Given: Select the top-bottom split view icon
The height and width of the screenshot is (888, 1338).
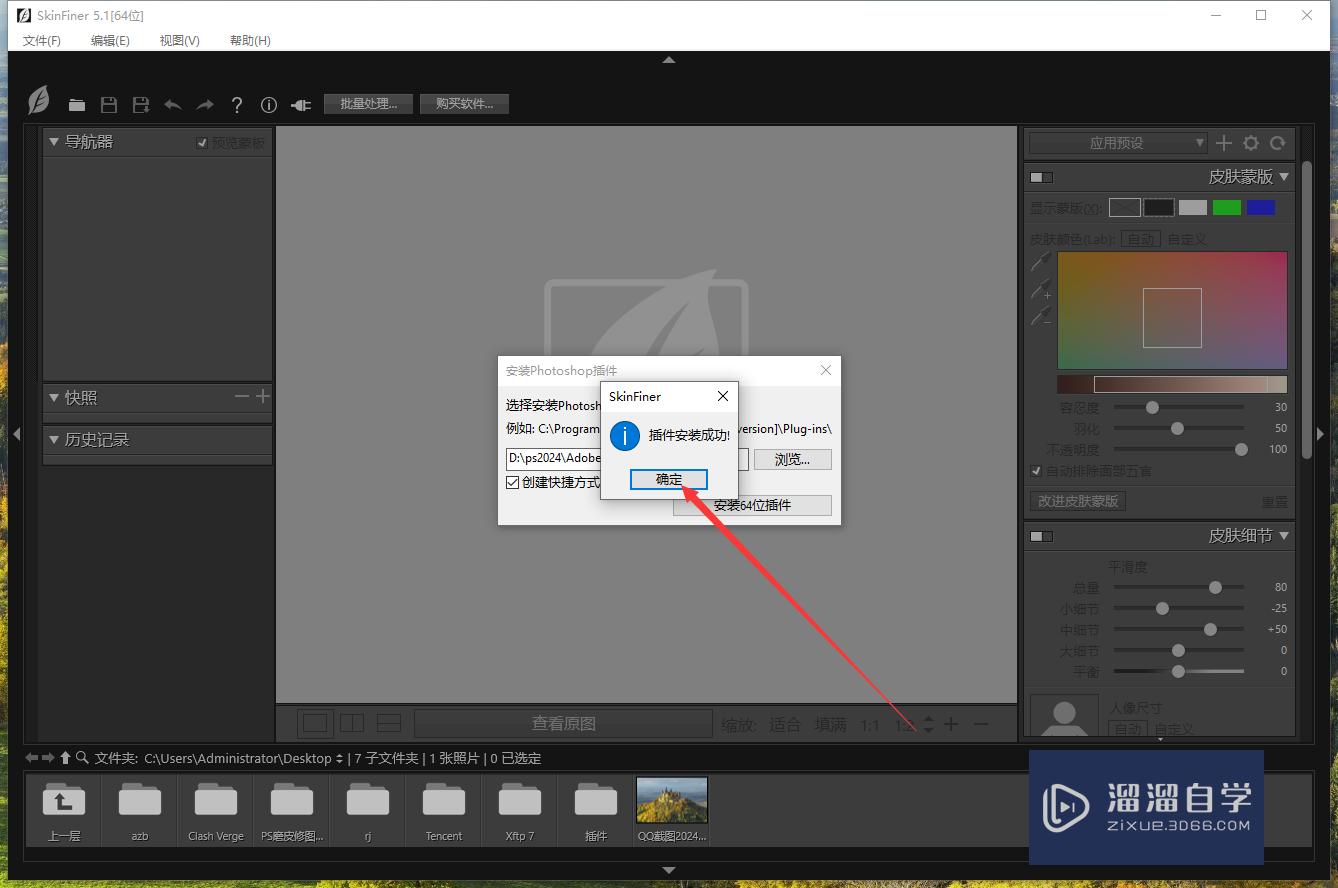Looking at the screenshot, I should pos(389,723).
